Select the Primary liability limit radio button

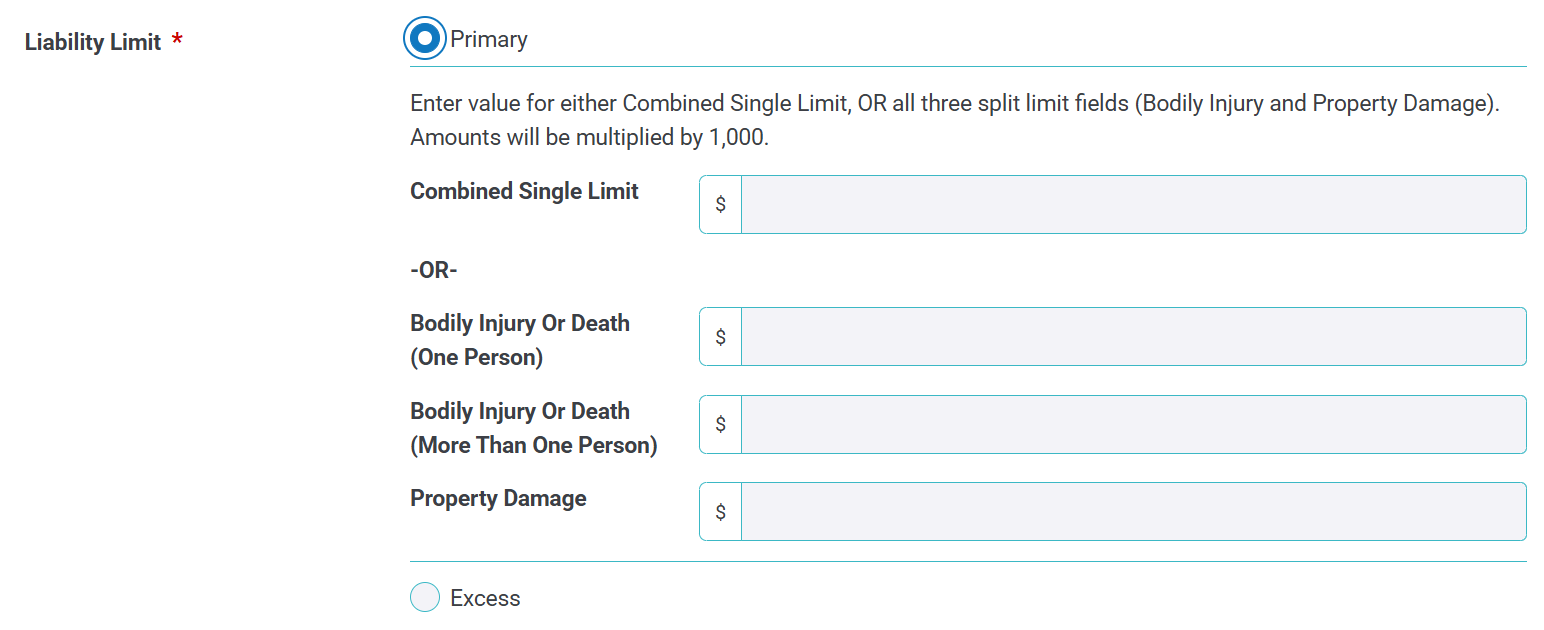424,37
